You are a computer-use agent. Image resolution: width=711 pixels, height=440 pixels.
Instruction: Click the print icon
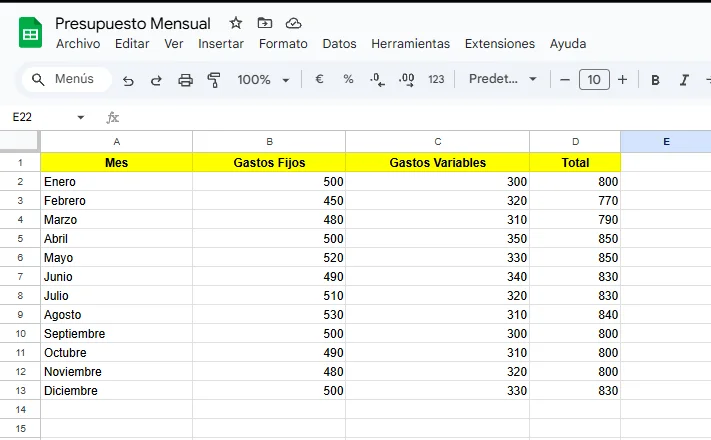point(185,80)
